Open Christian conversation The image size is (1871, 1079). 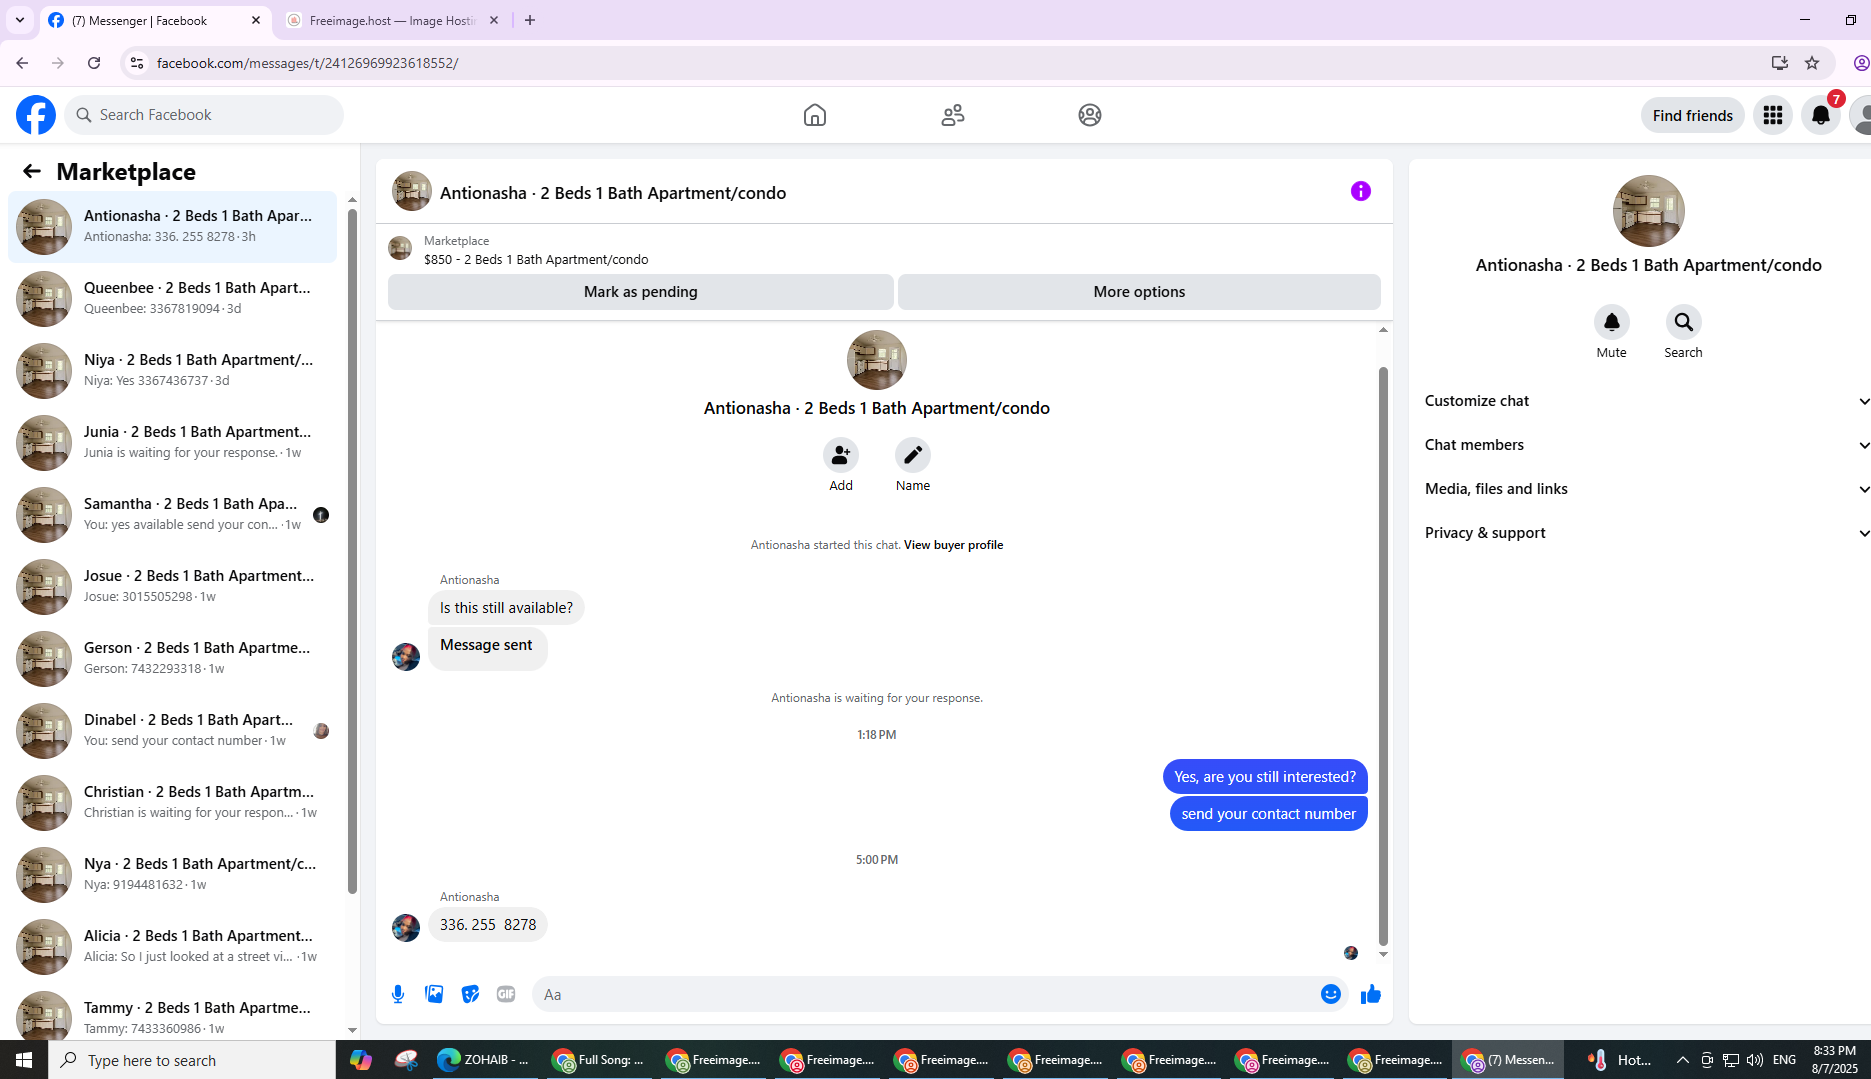pos(172,803)
